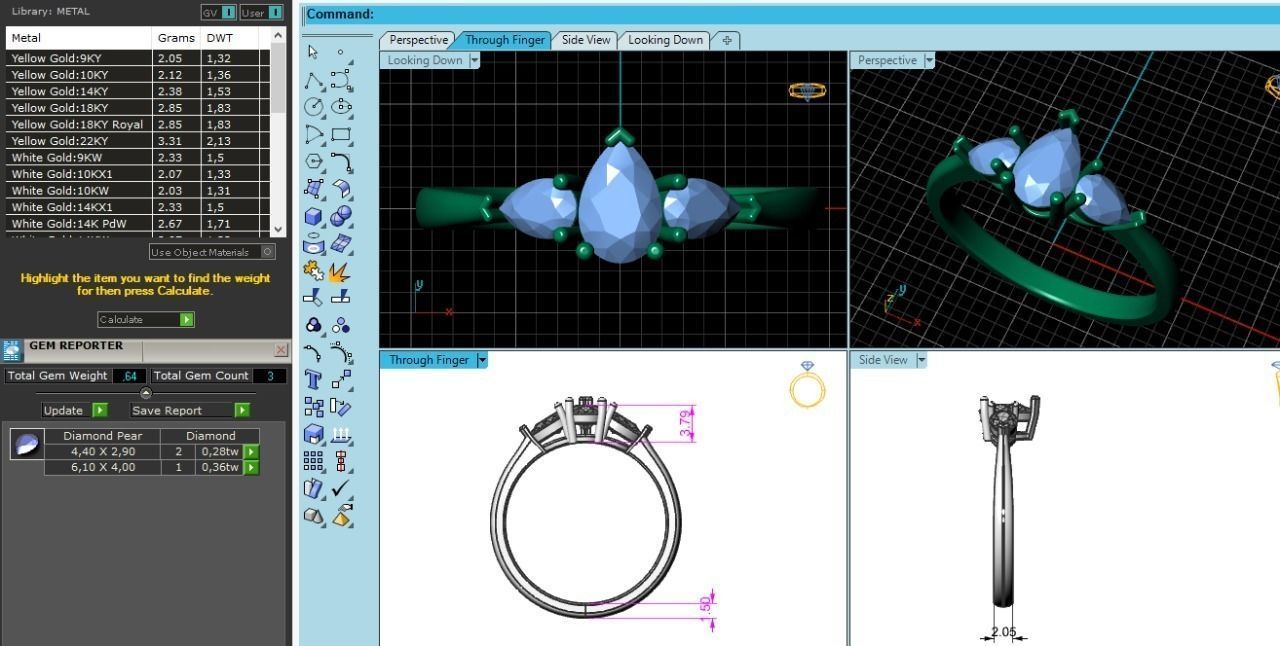This screenshot has height=646, width=1280.
Task: Switch to the Side View tab
Action: click(x=585, y=40)
